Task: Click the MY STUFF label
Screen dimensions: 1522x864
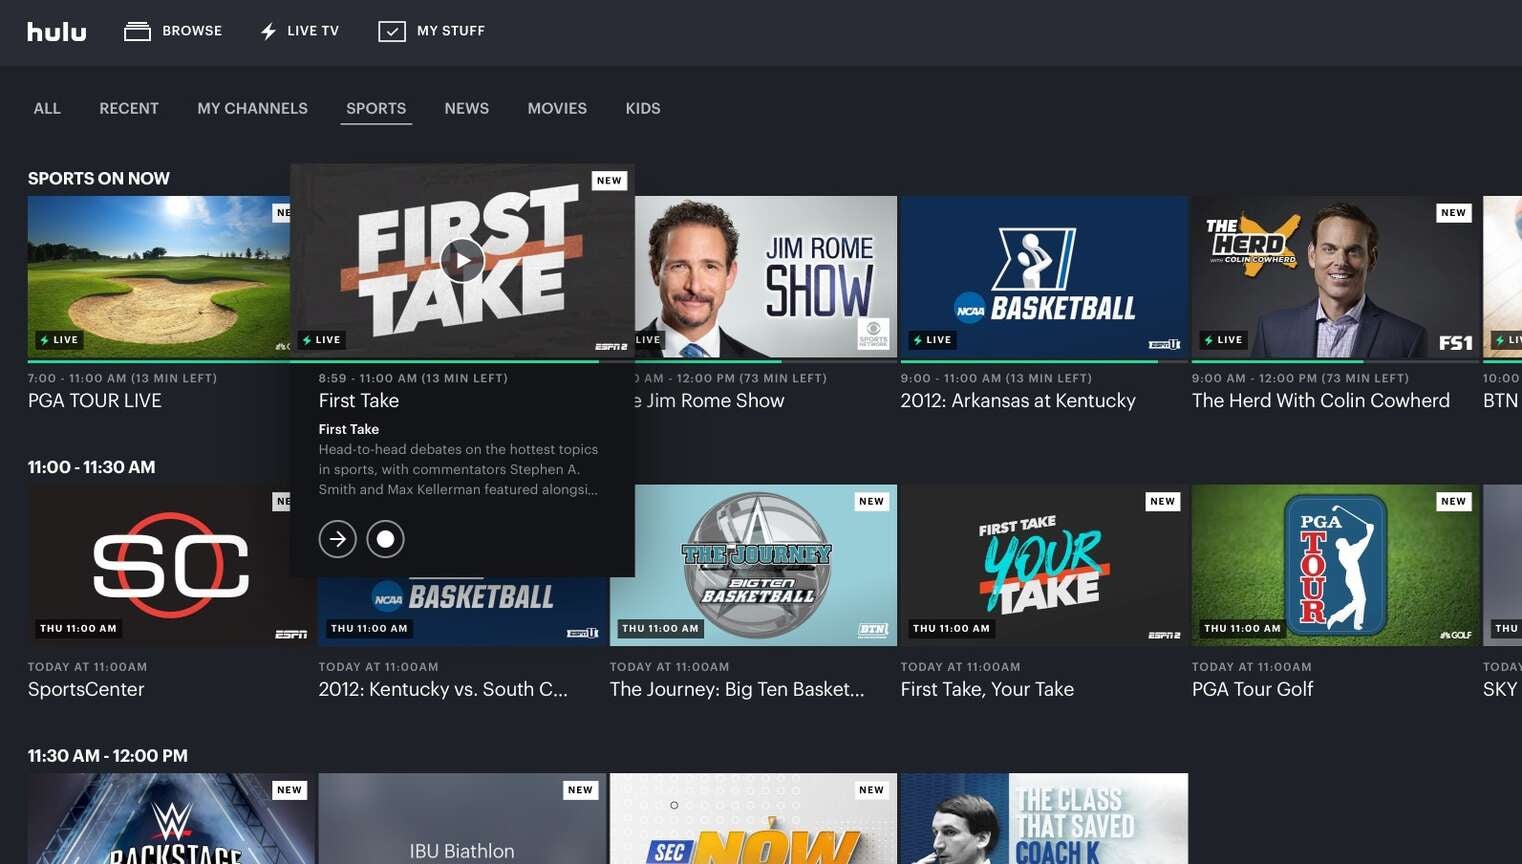Action: pyautogui.click(x=451, y=31)
